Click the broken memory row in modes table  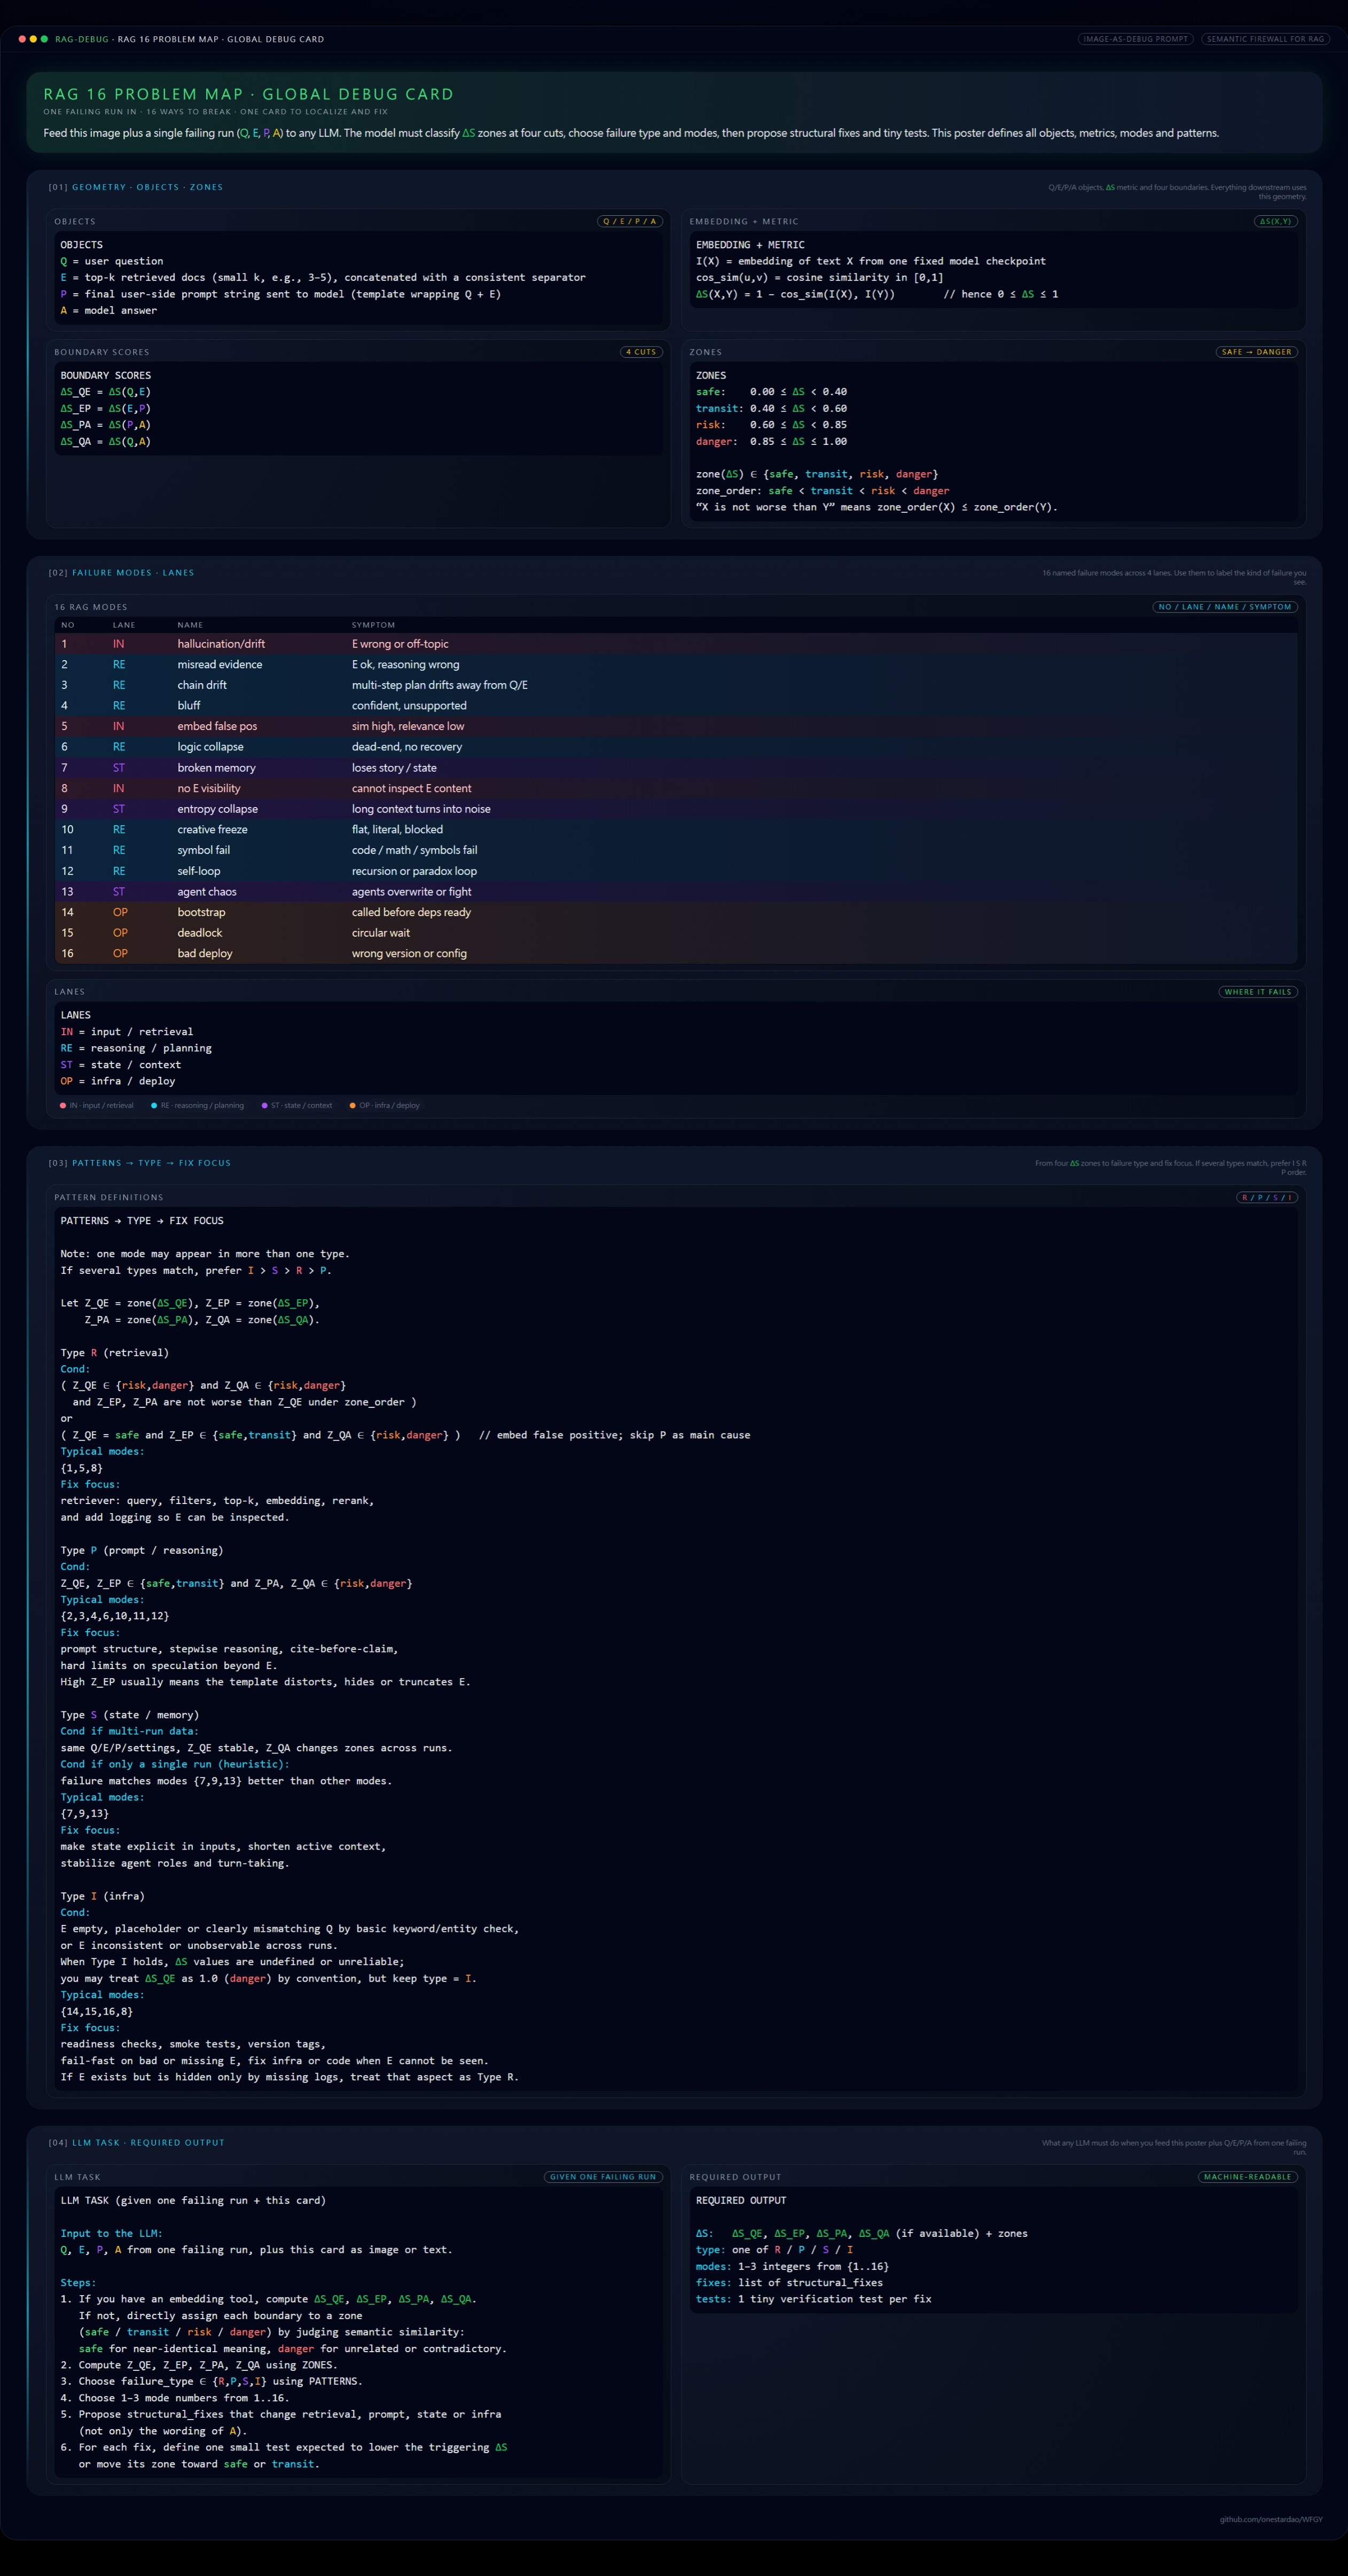[x=216, y=767]
